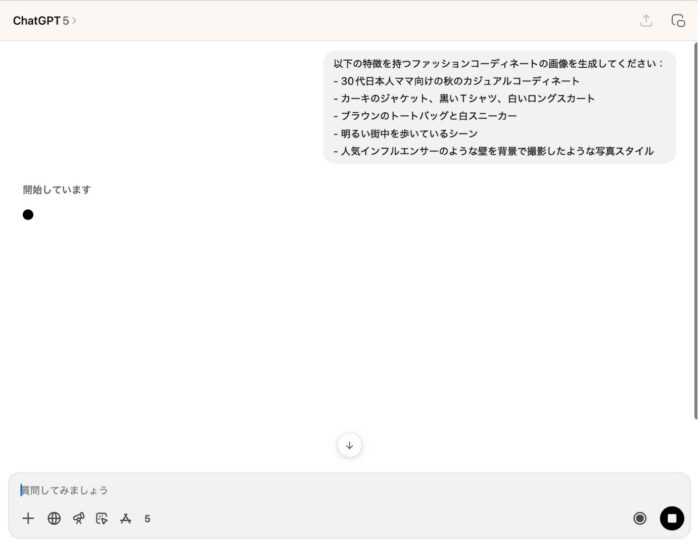Click the A-shaped apps icon in composer
This screenshot has height=546, width=700.
pyautogui.click(x=125, y=518)
